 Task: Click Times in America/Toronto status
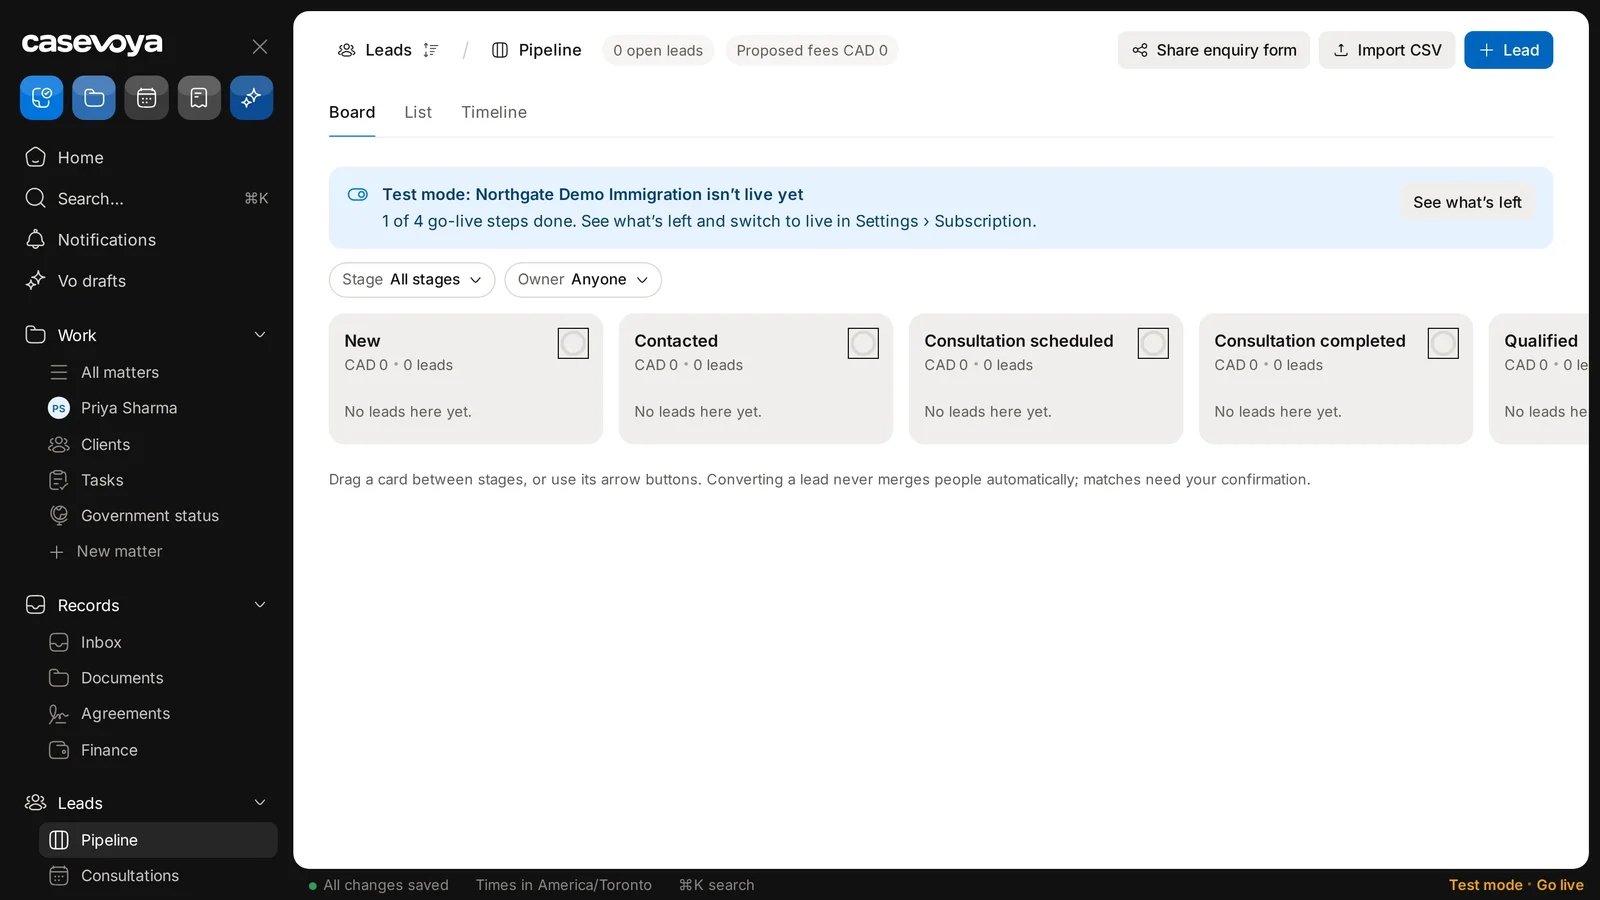click(563, 885)
